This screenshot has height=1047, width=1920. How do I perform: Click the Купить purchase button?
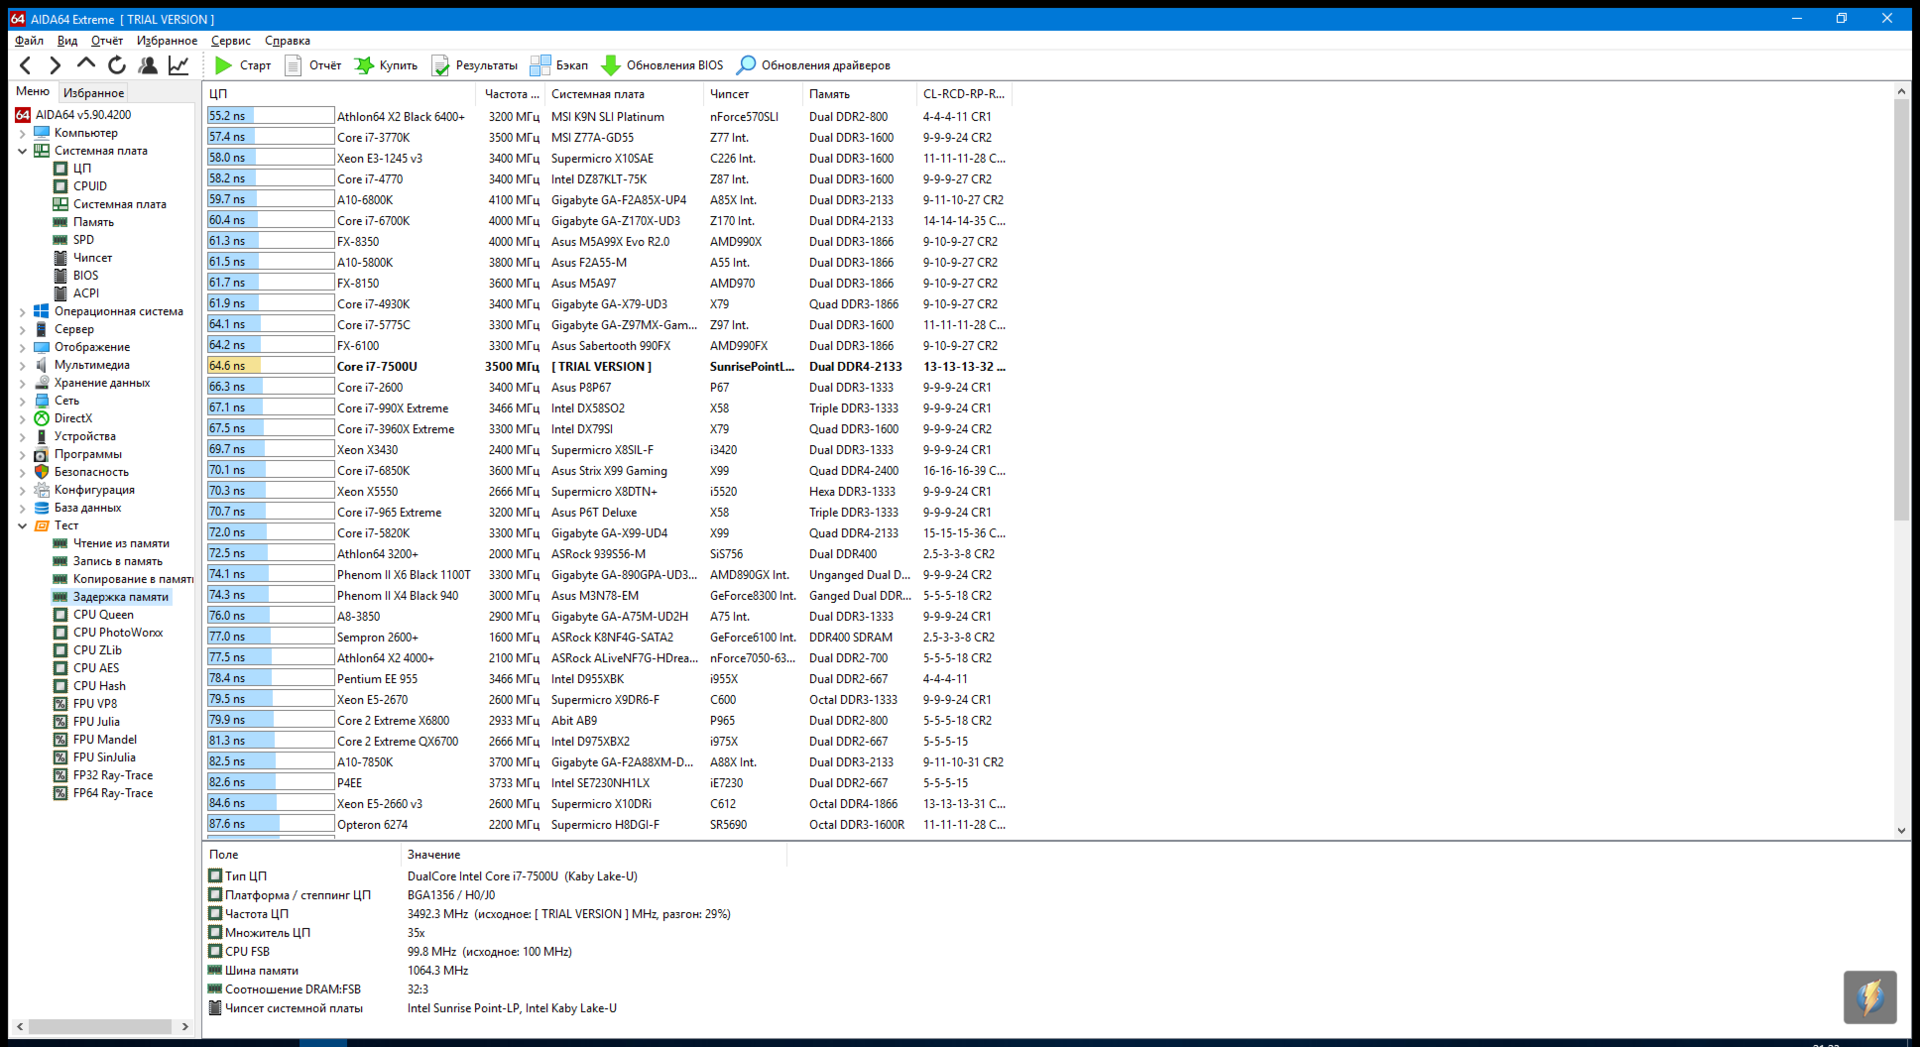387,65
